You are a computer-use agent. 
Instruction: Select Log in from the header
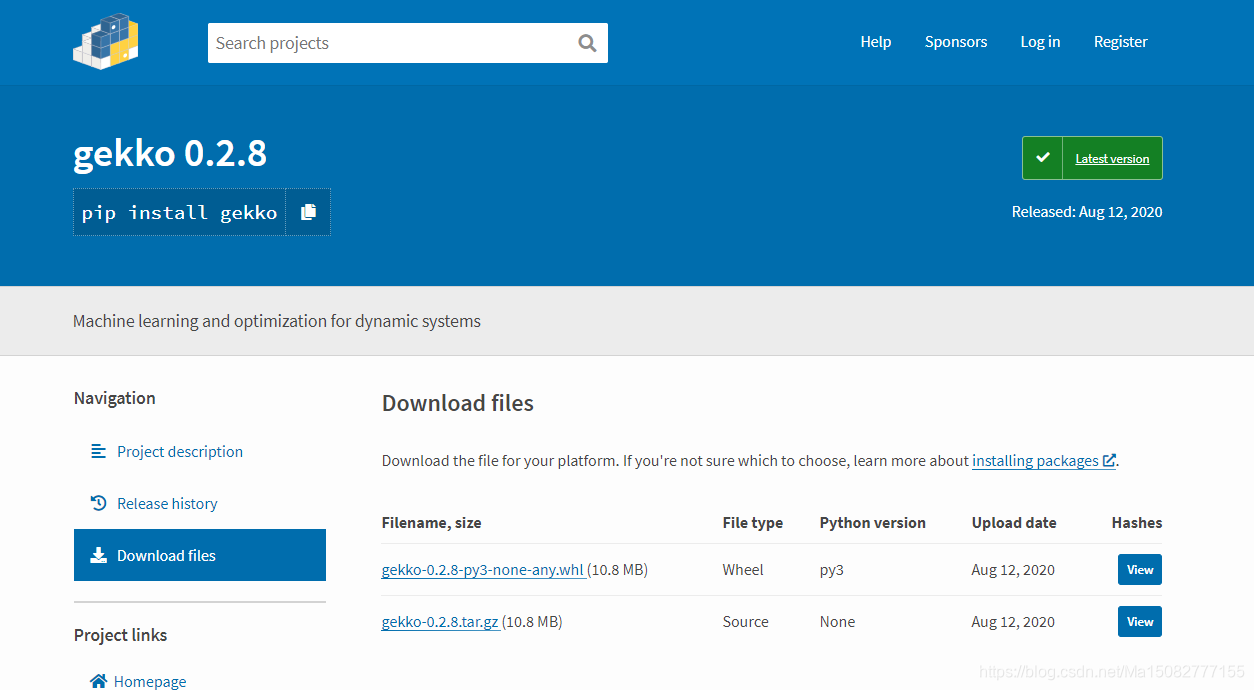pyautogui.click(x=1040, y=41)
